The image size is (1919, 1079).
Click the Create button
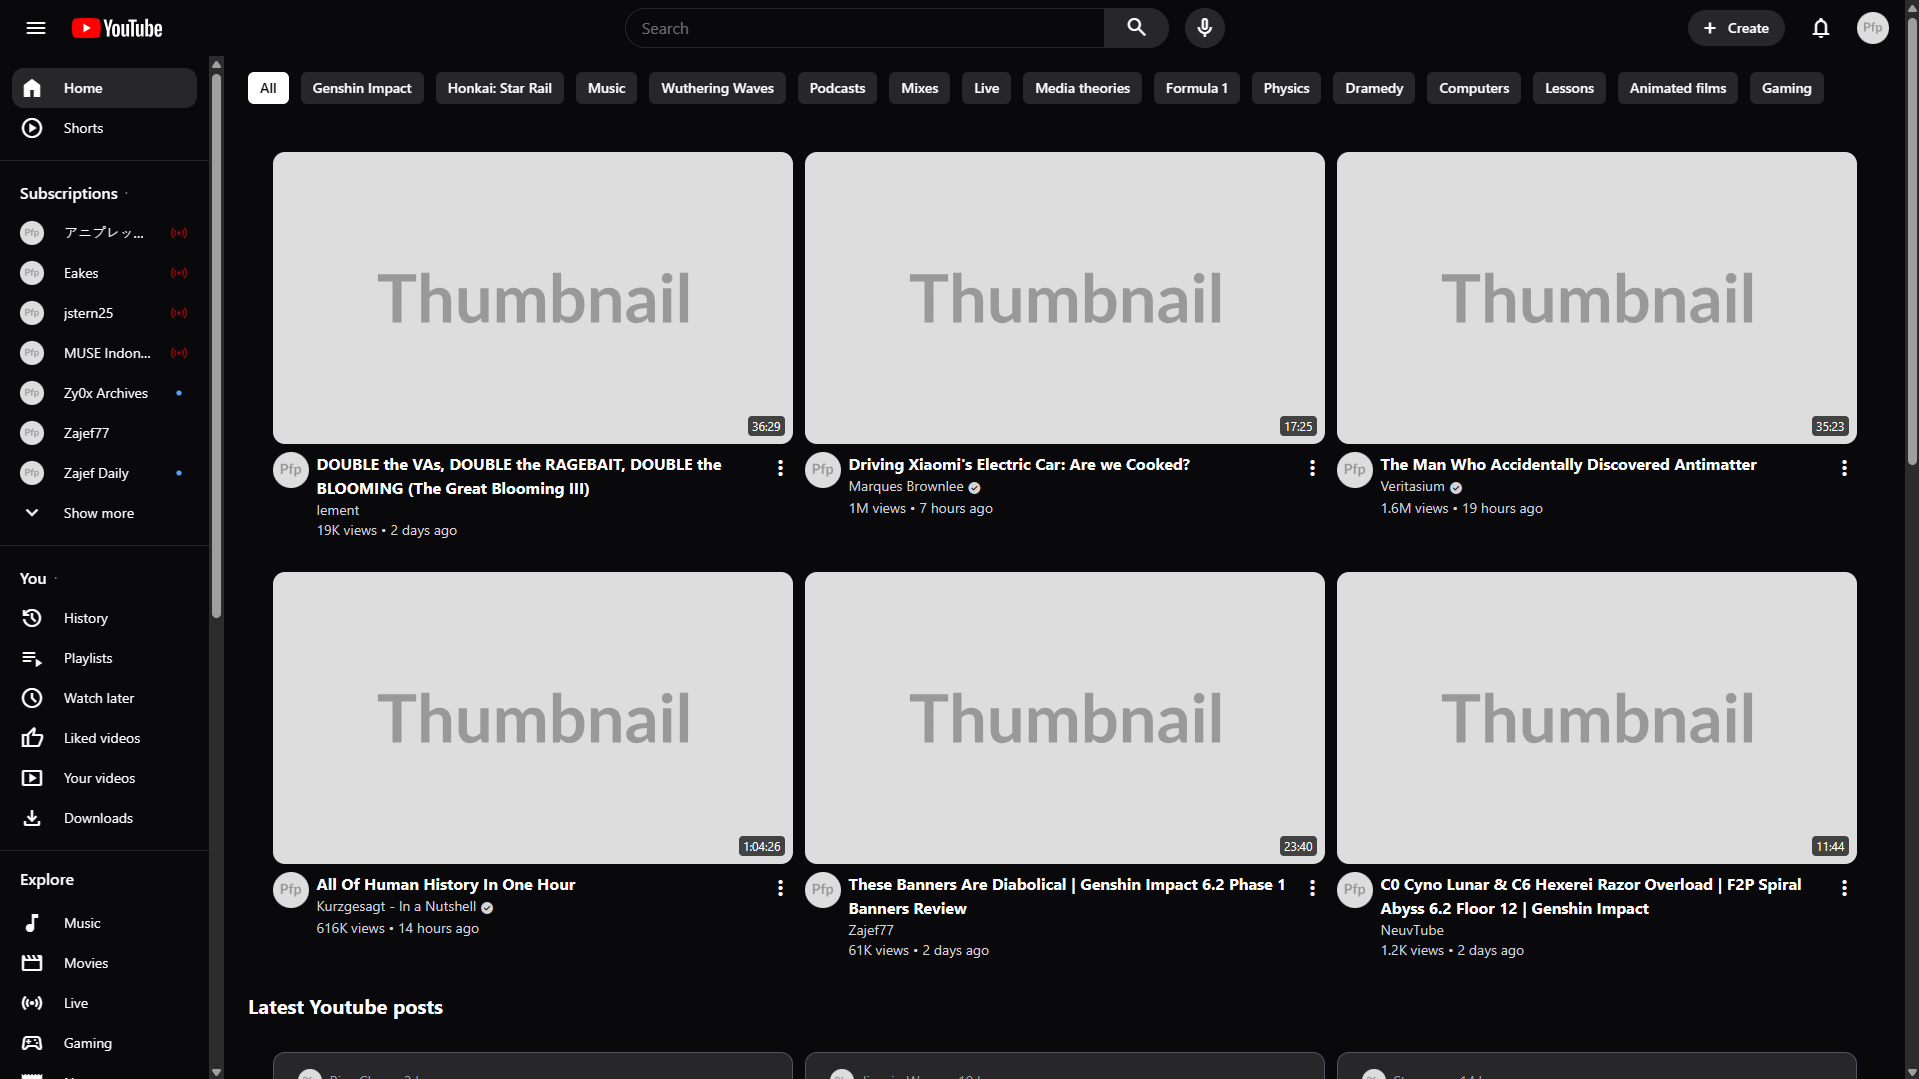tap(1736, 28)
